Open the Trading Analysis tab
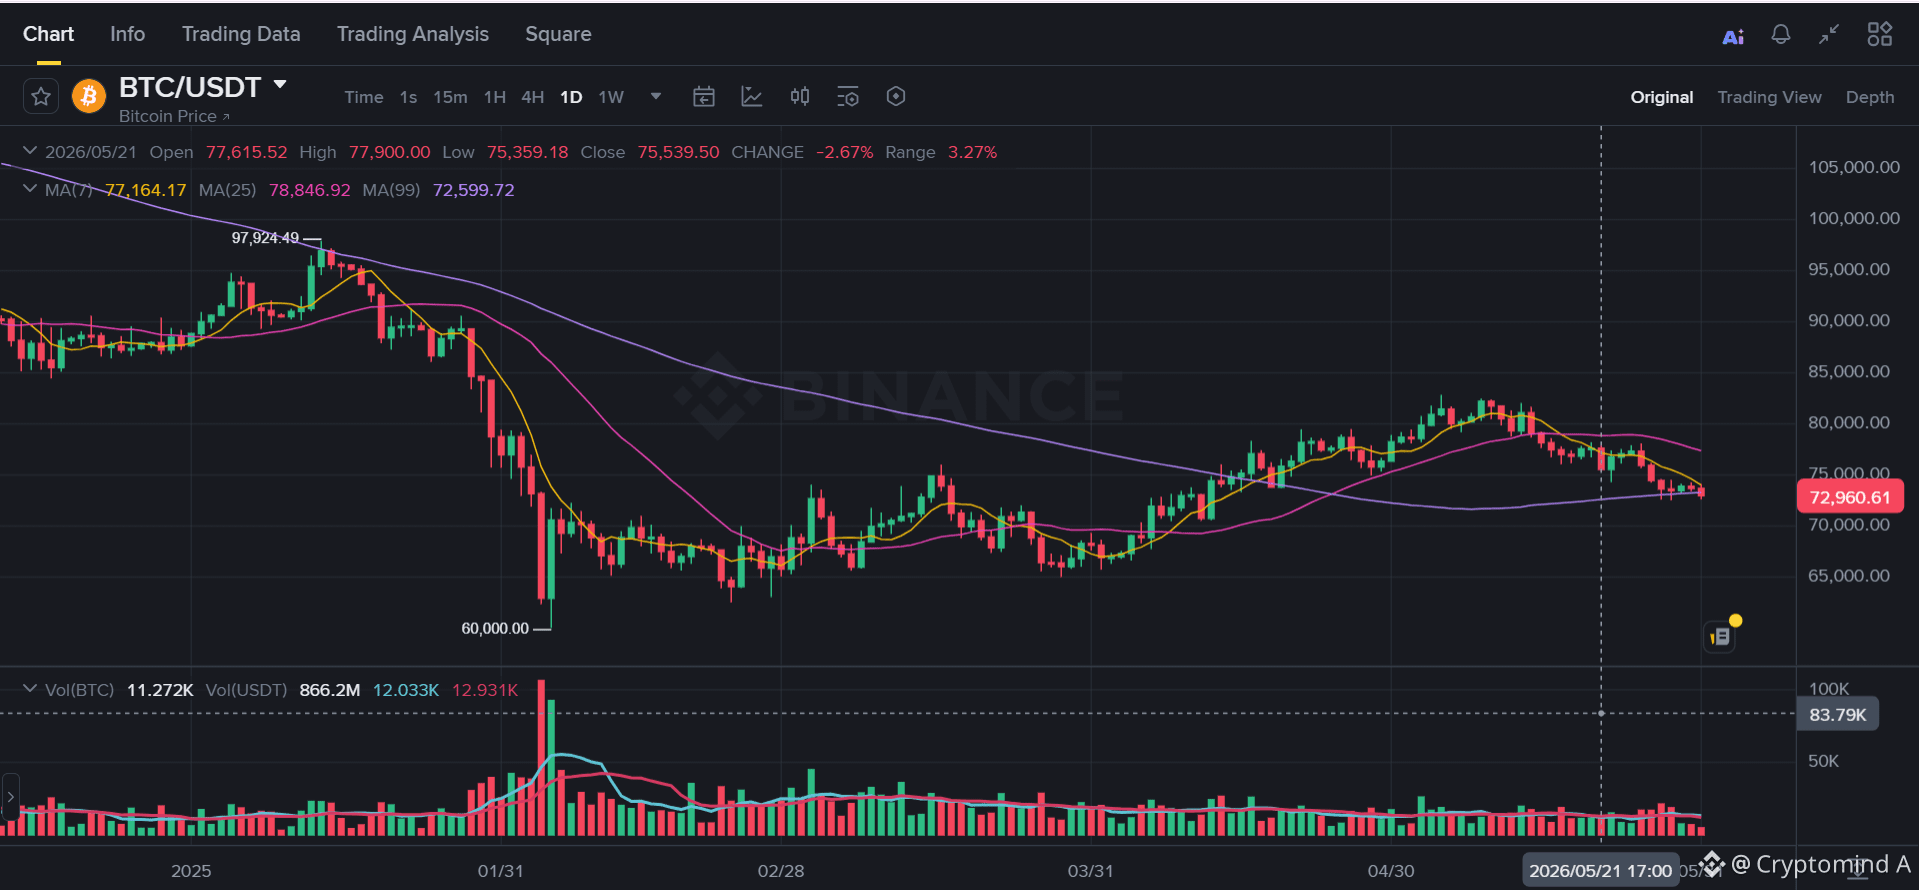The height and width of the screenshot is (890, 1919). click(413, 34)
